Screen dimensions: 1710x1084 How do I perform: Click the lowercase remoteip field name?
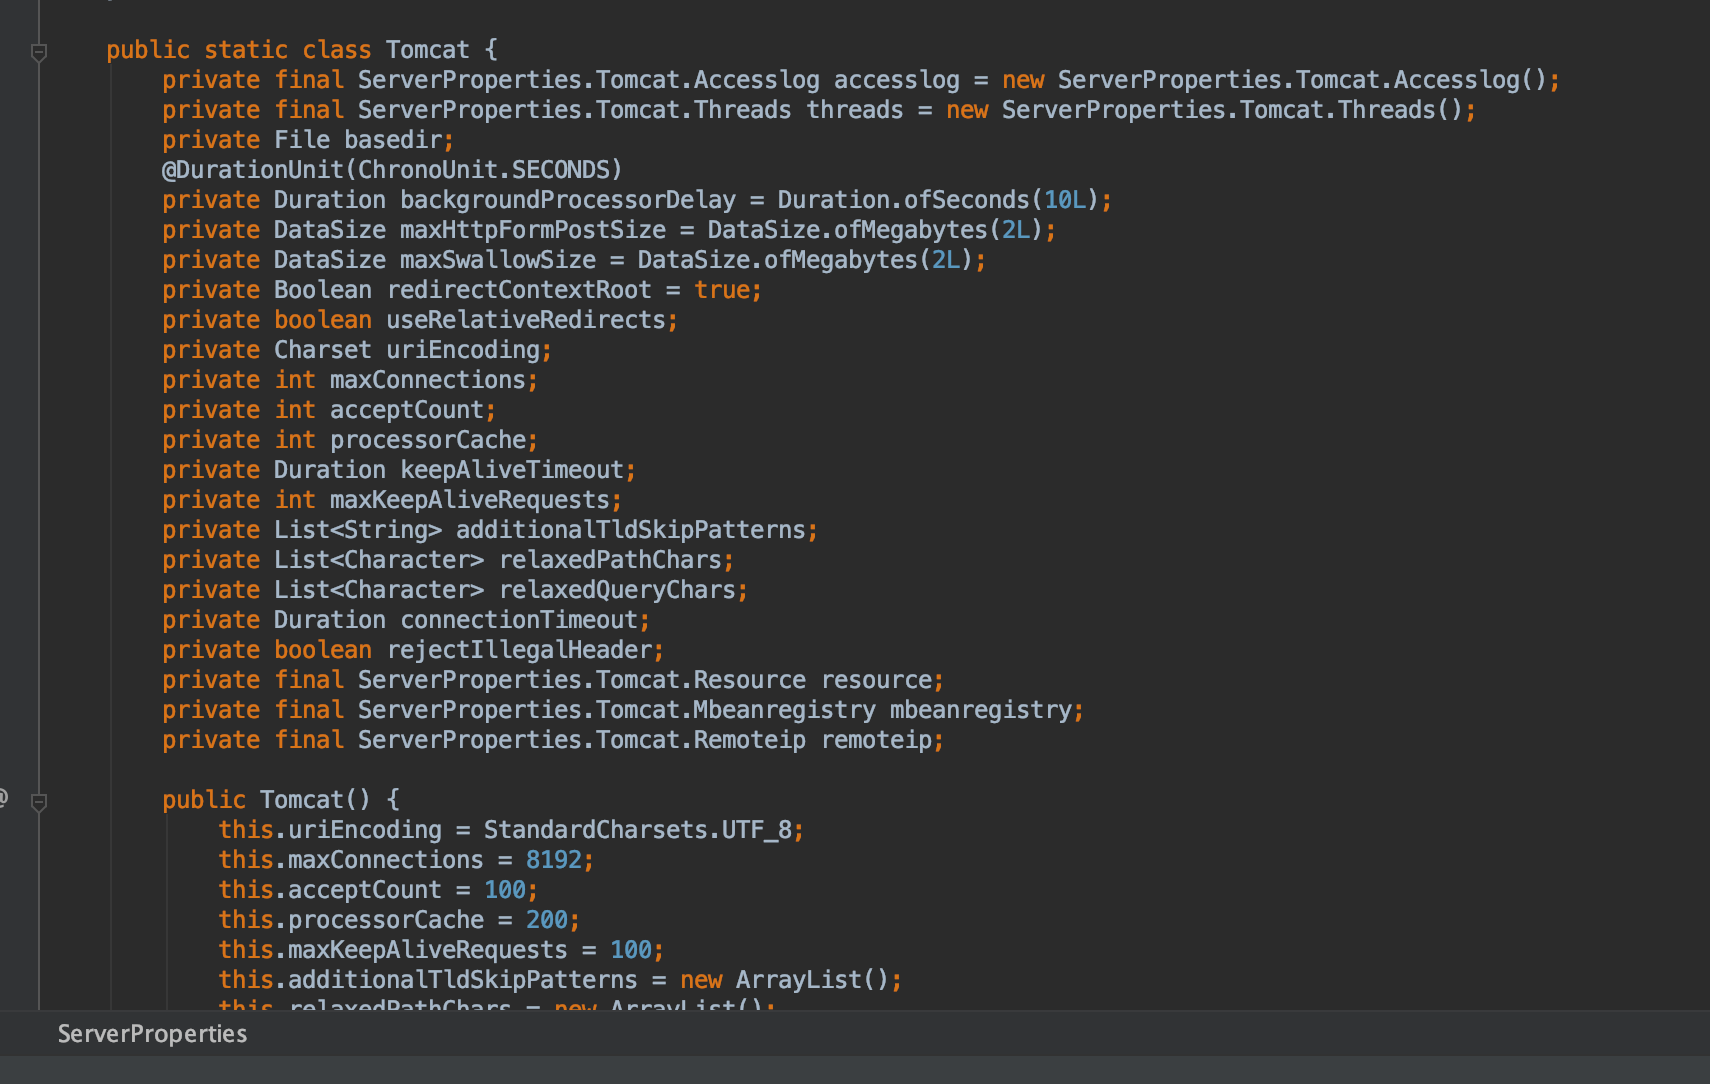point(877,740)
